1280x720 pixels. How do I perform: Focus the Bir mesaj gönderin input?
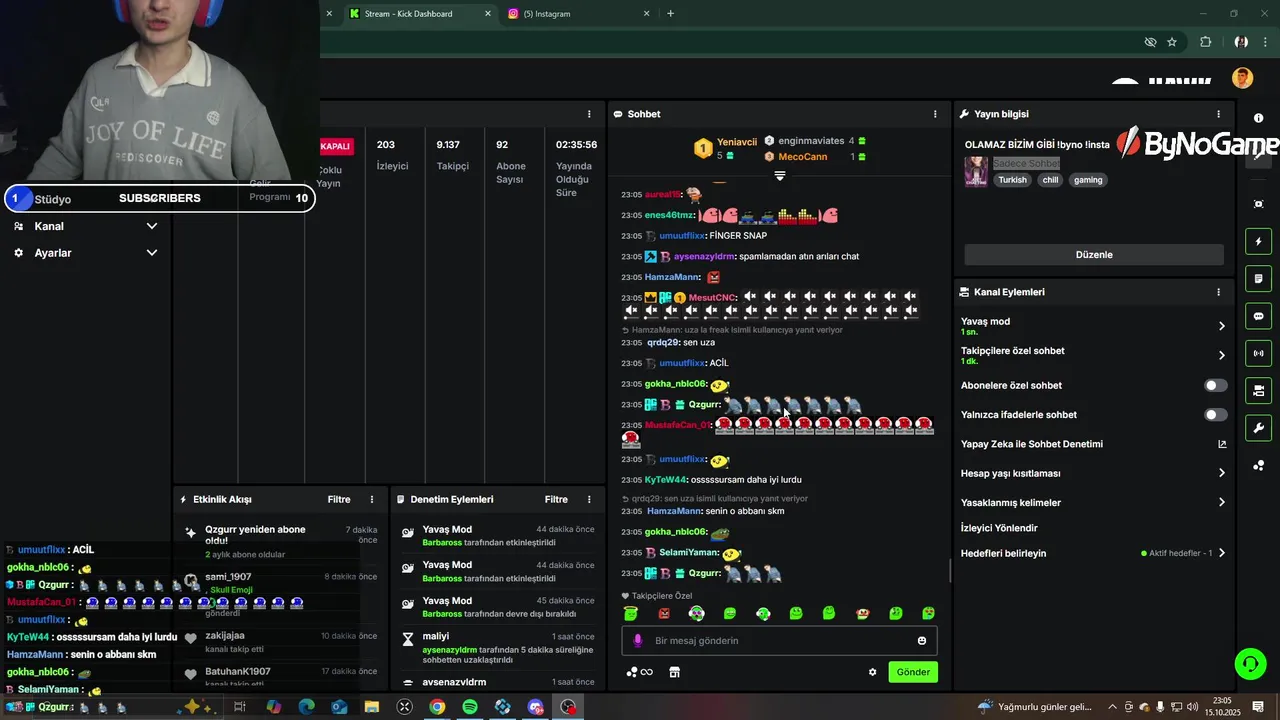(x=780, y=641)
